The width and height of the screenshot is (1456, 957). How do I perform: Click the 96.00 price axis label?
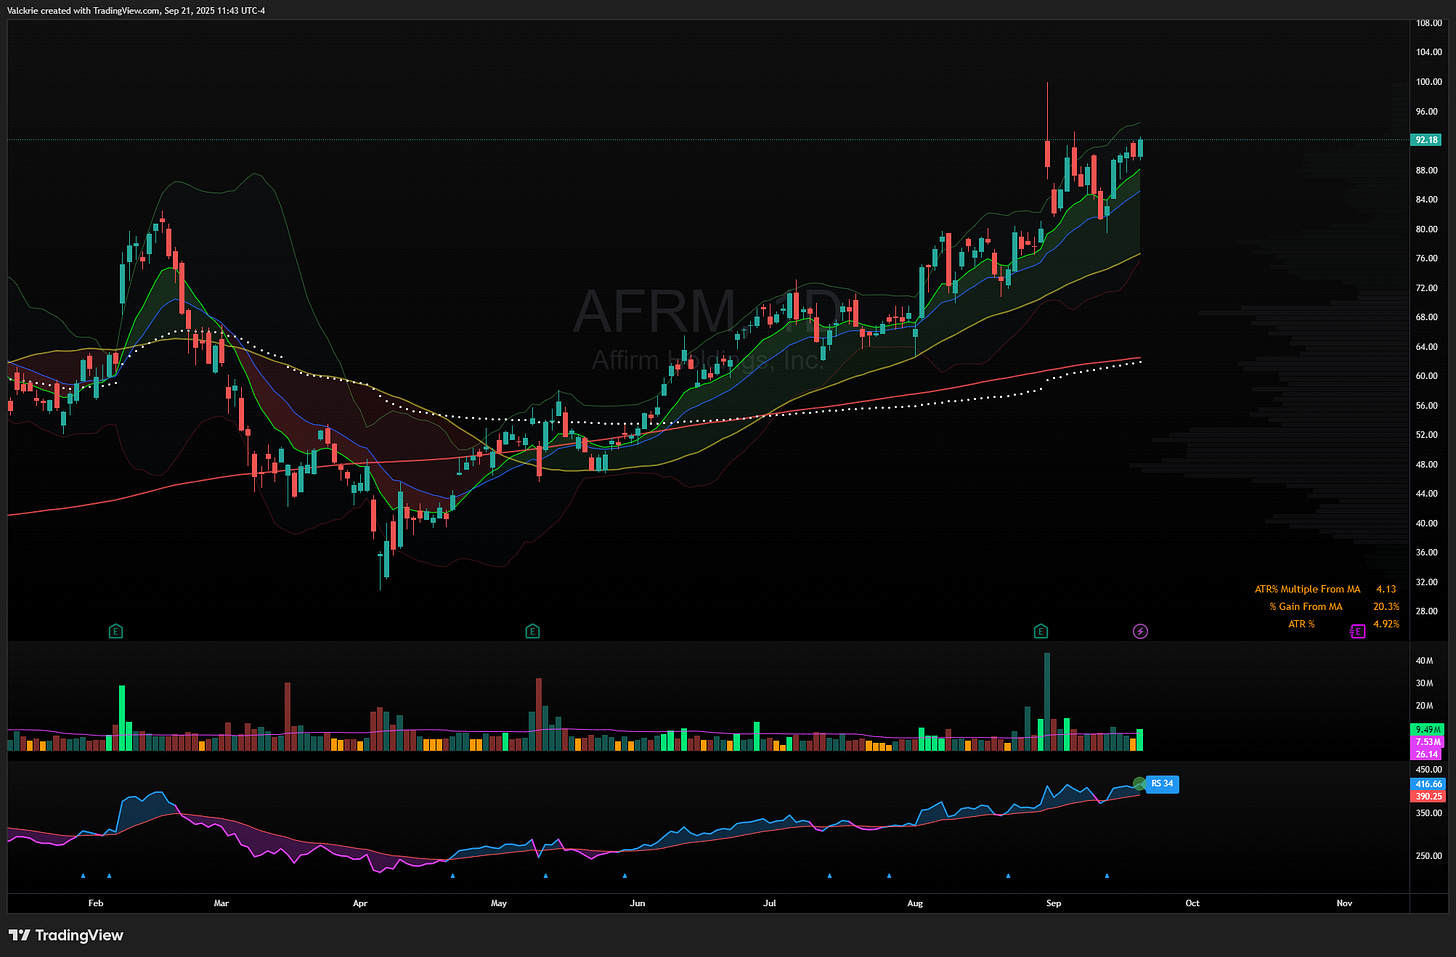coord(1429,112)
